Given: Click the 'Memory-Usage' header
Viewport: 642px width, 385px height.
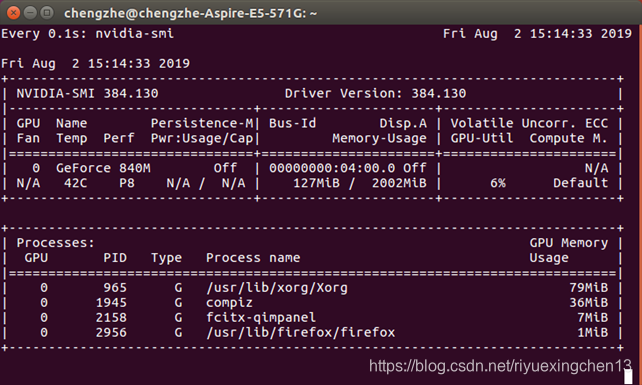Looking at the screenshot, I should click(380, 138).
